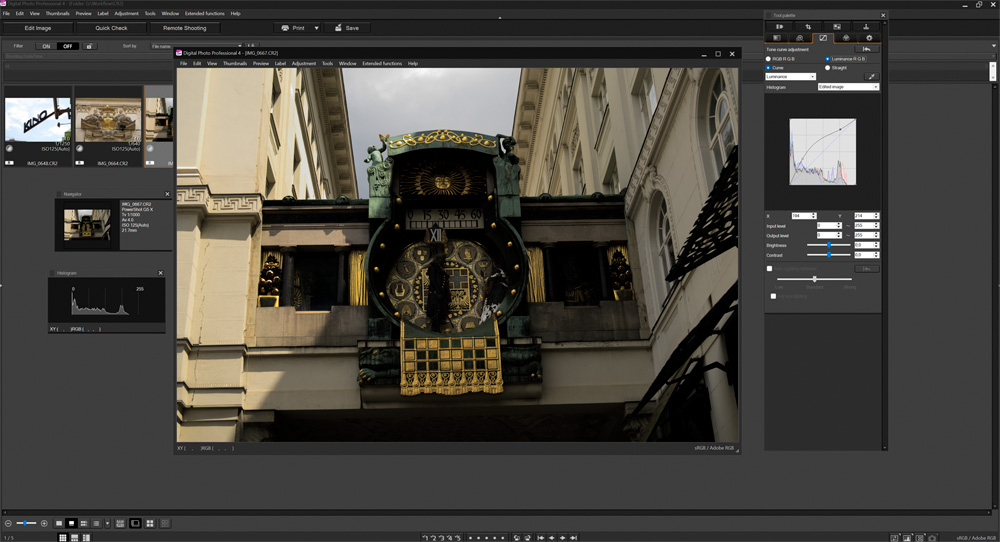The width and height of the screenshot is (1000, 542).
Task: Click the Save button
Action: 347,28
